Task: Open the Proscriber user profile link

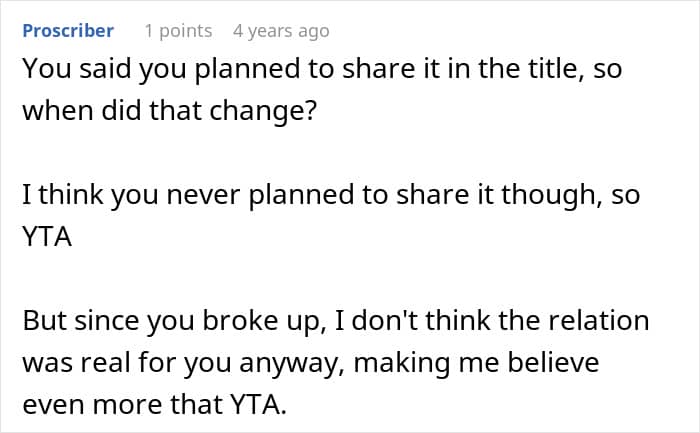Action: tap(68, 31)
